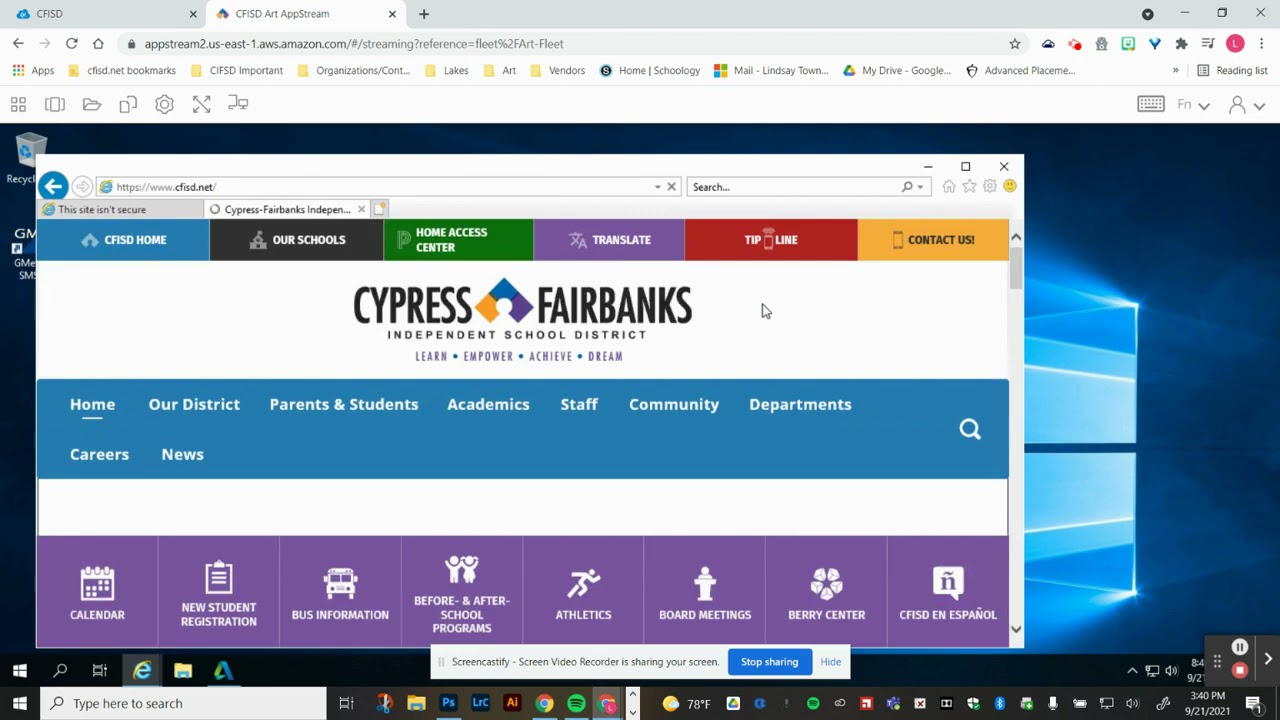Click the Internet Explorer Search box
Image resolution: width=1280 pixels, height=720 pixels.
795,187
